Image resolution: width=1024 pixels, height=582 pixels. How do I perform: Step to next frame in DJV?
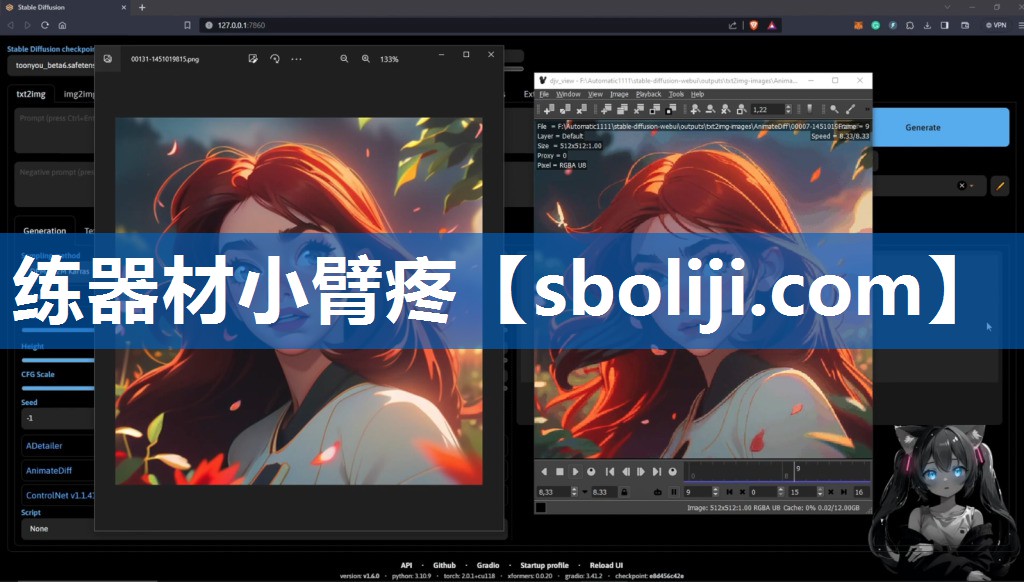point(641,471)
